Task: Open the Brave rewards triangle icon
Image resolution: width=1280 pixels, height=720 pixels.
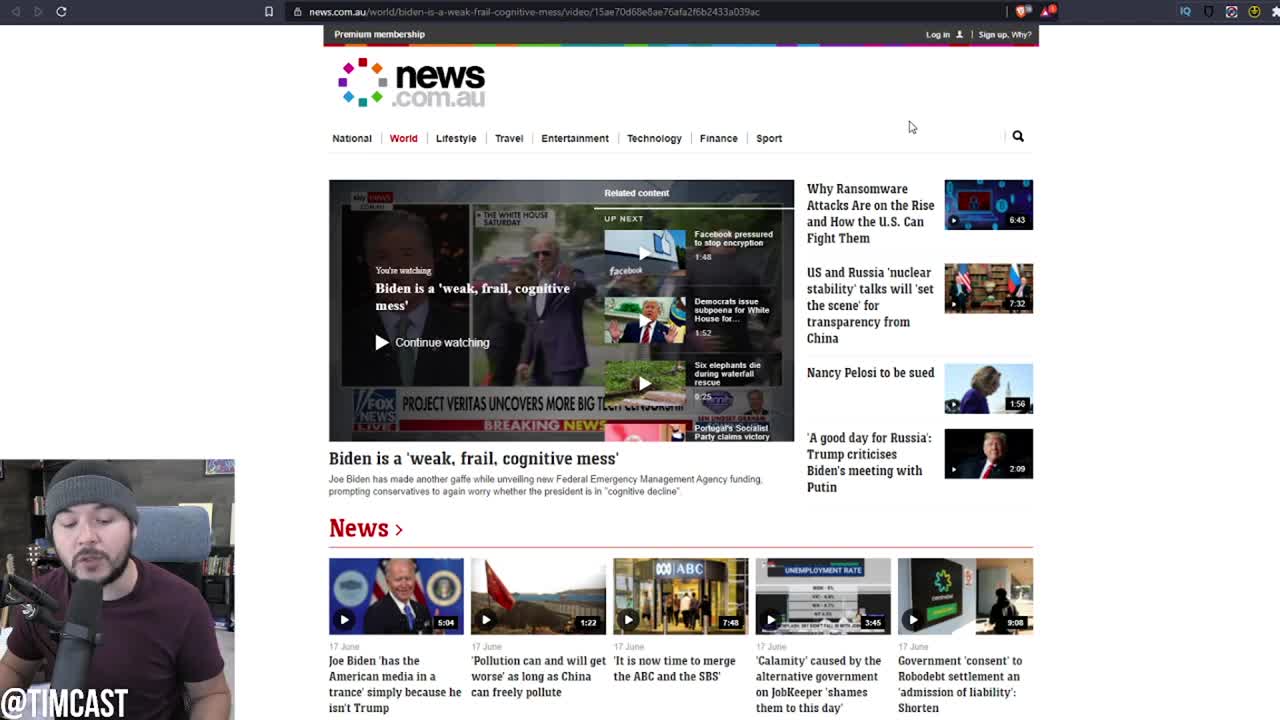Action: (x=1047, y=11)
